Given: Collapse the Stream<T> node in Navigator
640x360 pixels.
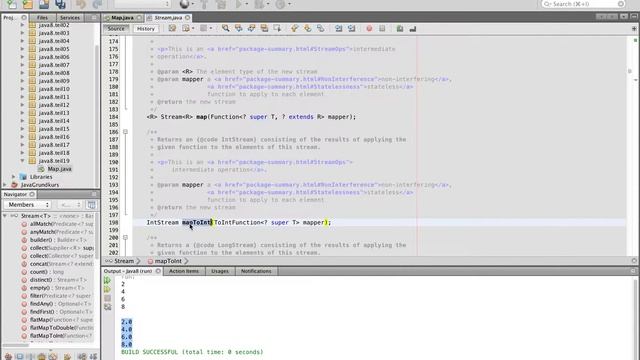Looking at the screenshot, I should (x=5, y=216).
